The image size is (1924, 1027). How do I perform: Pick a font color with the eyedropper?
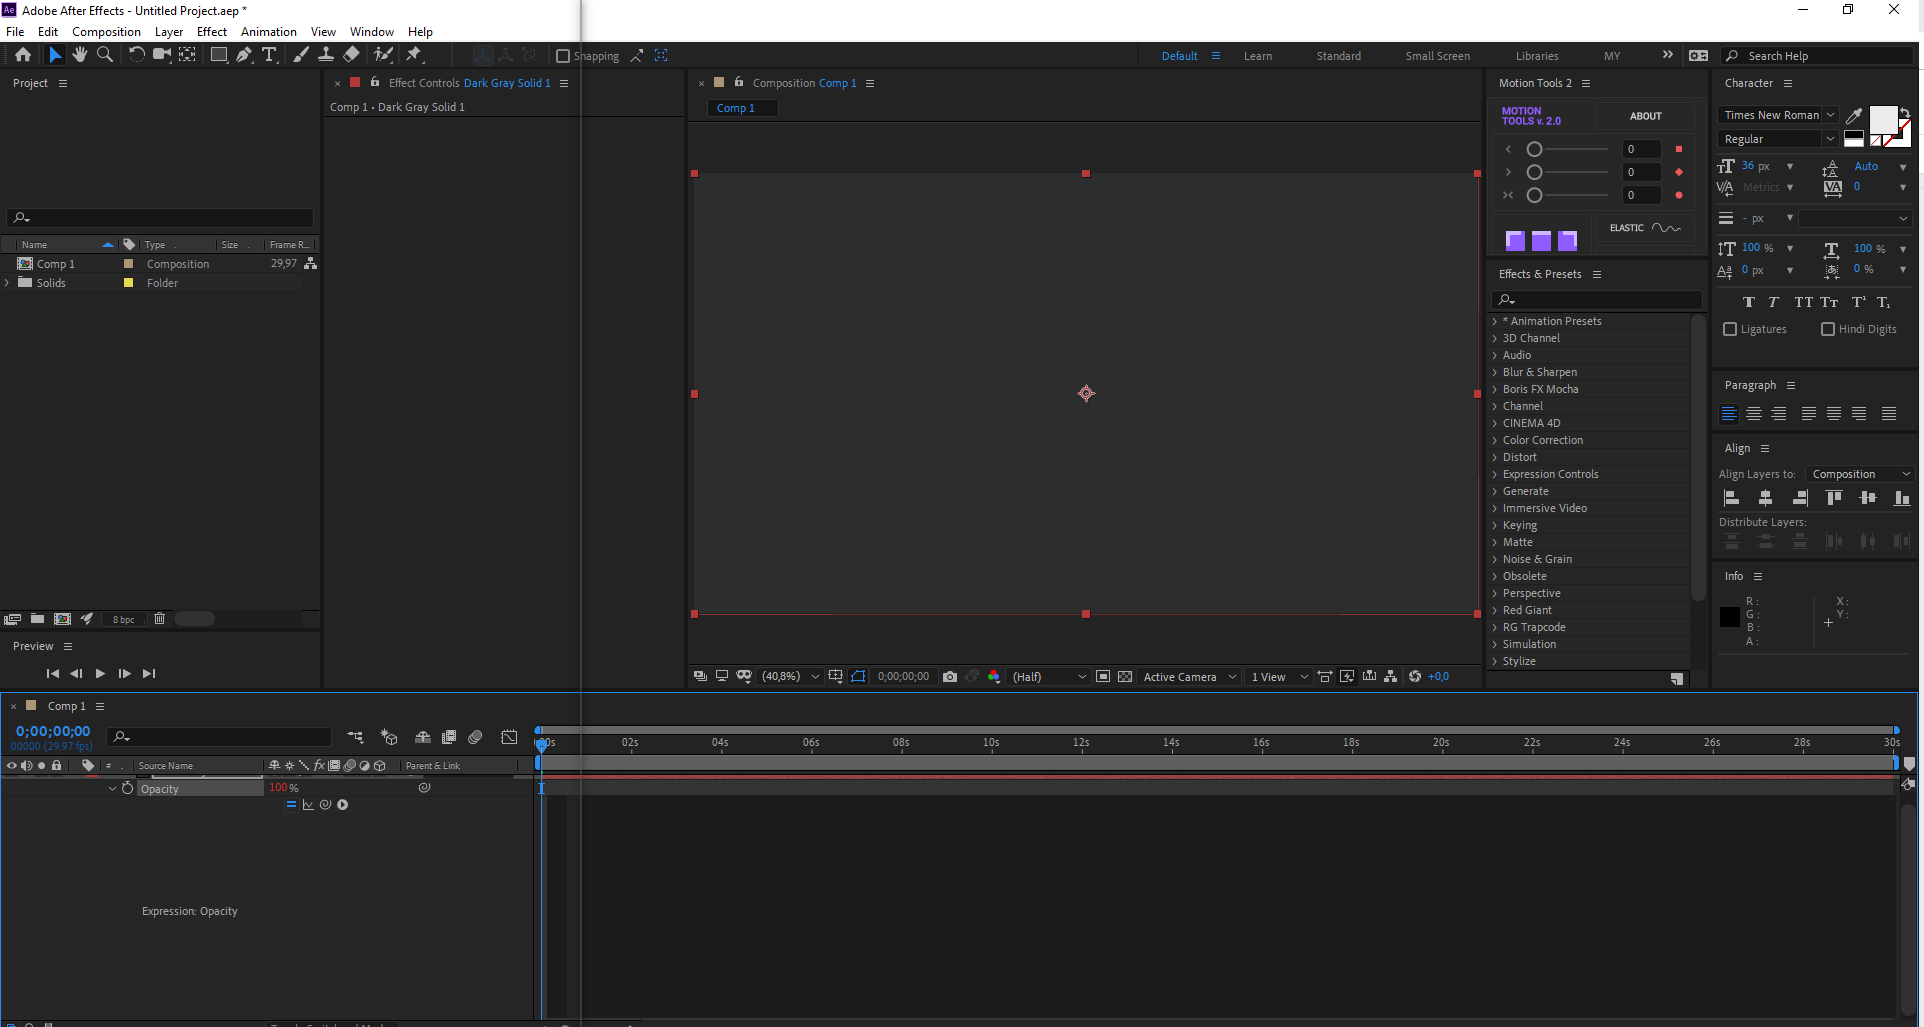(x=1853, y=115)
